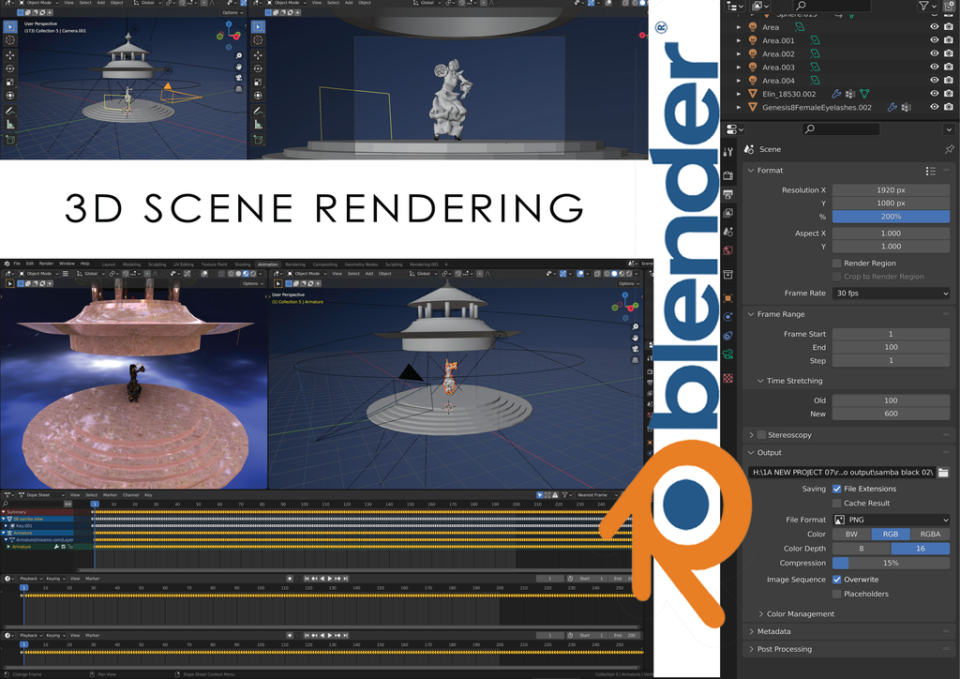Screen dimensions: 960x679
Task: Select the RGB color mode button
Action: (x=891, y=534)
